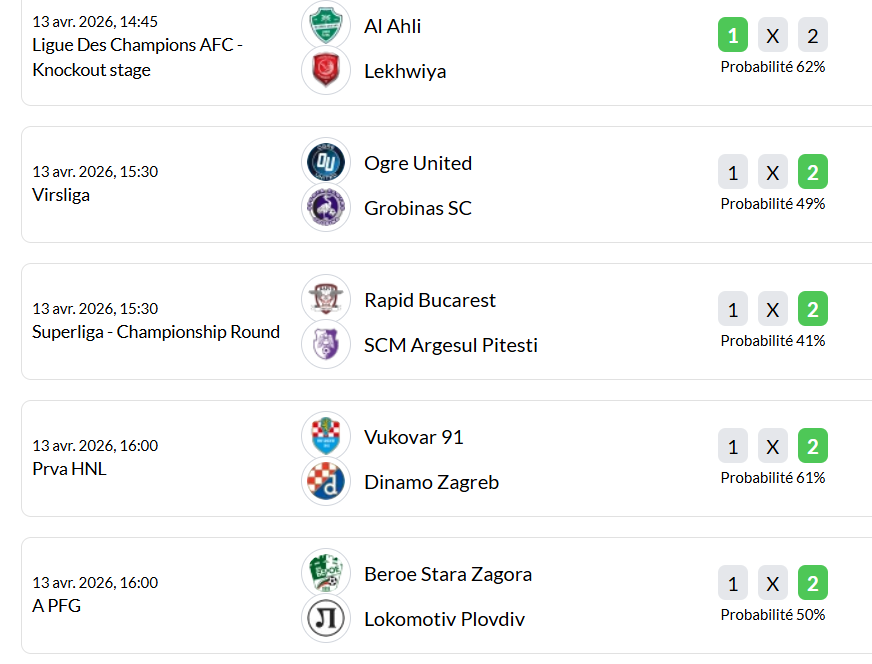872x664 pixels.
Task: Pick outcome 1 for Vukovar 91 match
Action: click(733, 447)
